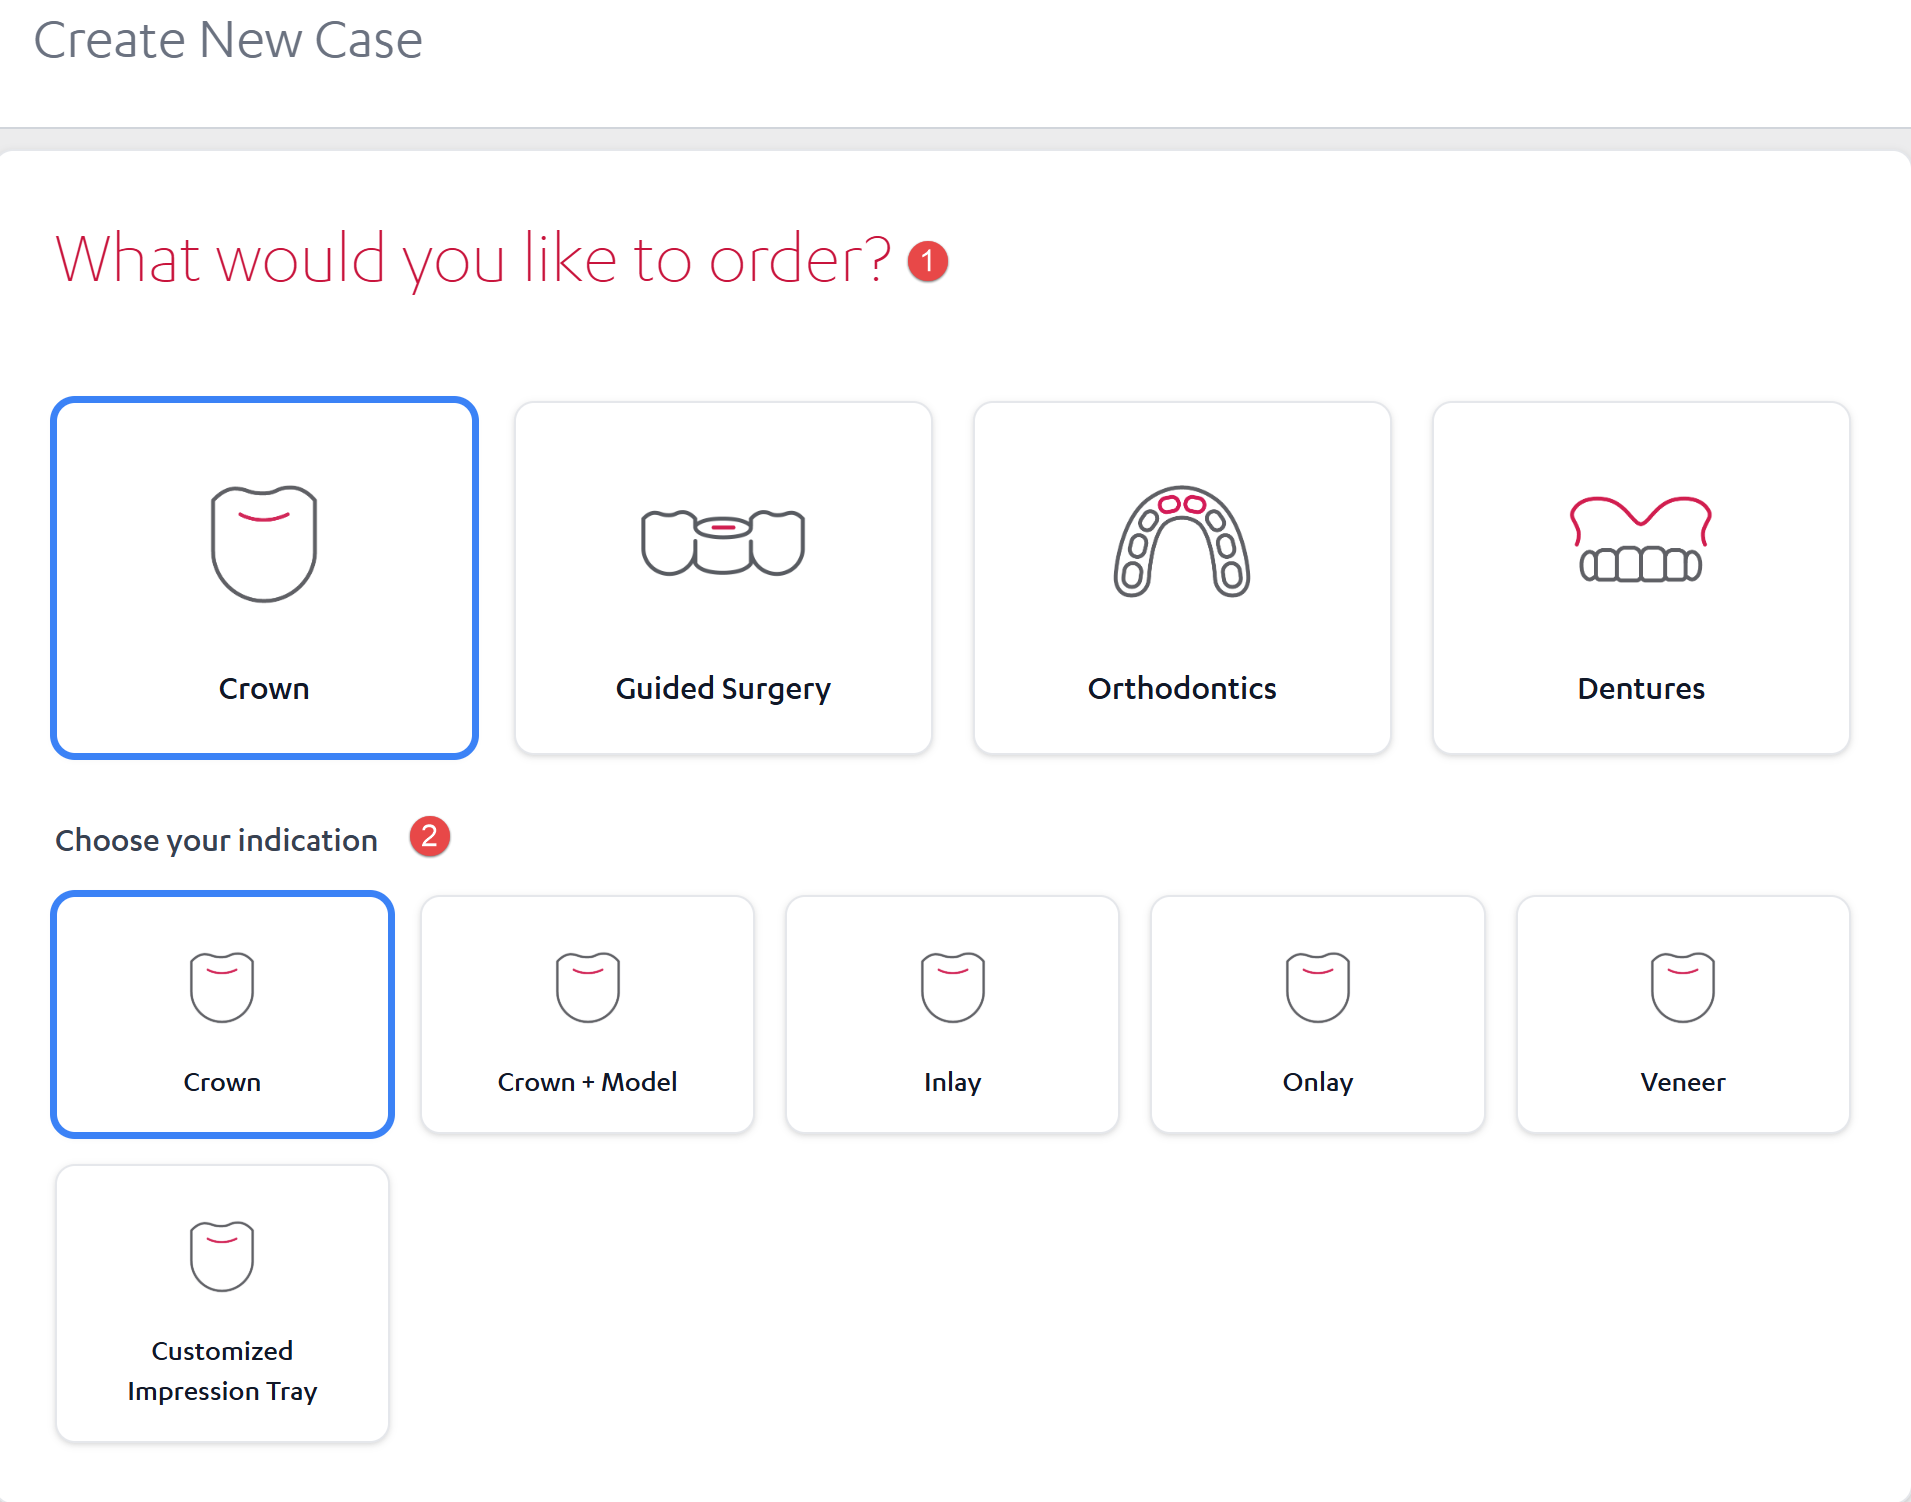This screenshot has width=1911, height=1502.
Task: Select the Customized Impression Tray icon
Action: coord(222,1256)
